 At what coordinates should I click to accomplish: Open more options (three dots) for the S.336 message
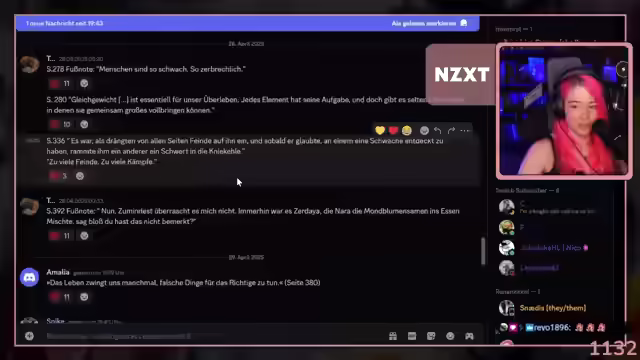click(464, 131)
